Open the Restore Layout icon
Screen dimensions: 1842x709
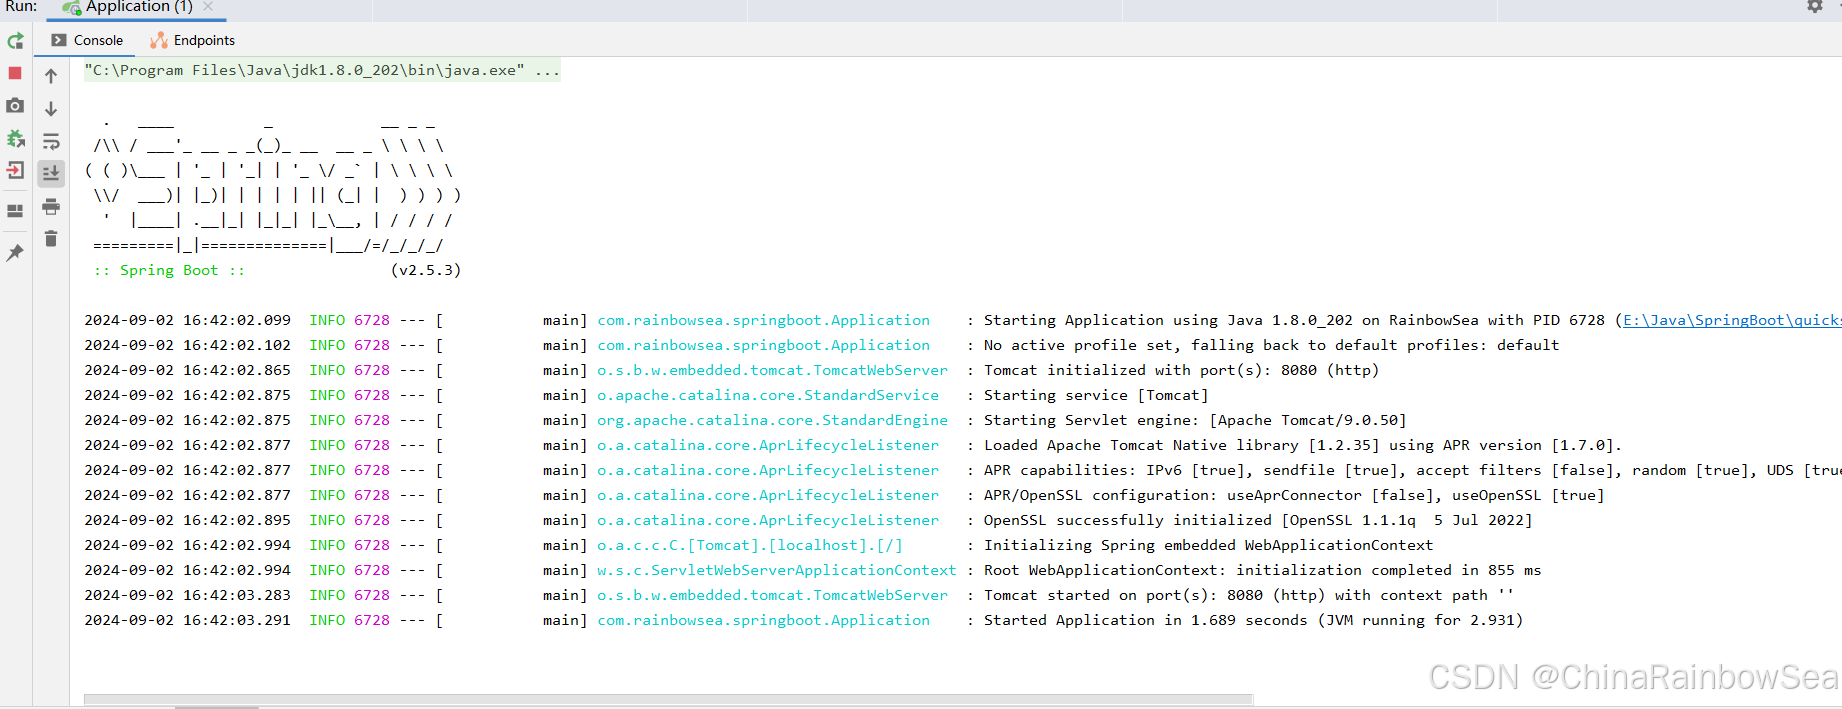pyautogui.click(x=15, y=211)
